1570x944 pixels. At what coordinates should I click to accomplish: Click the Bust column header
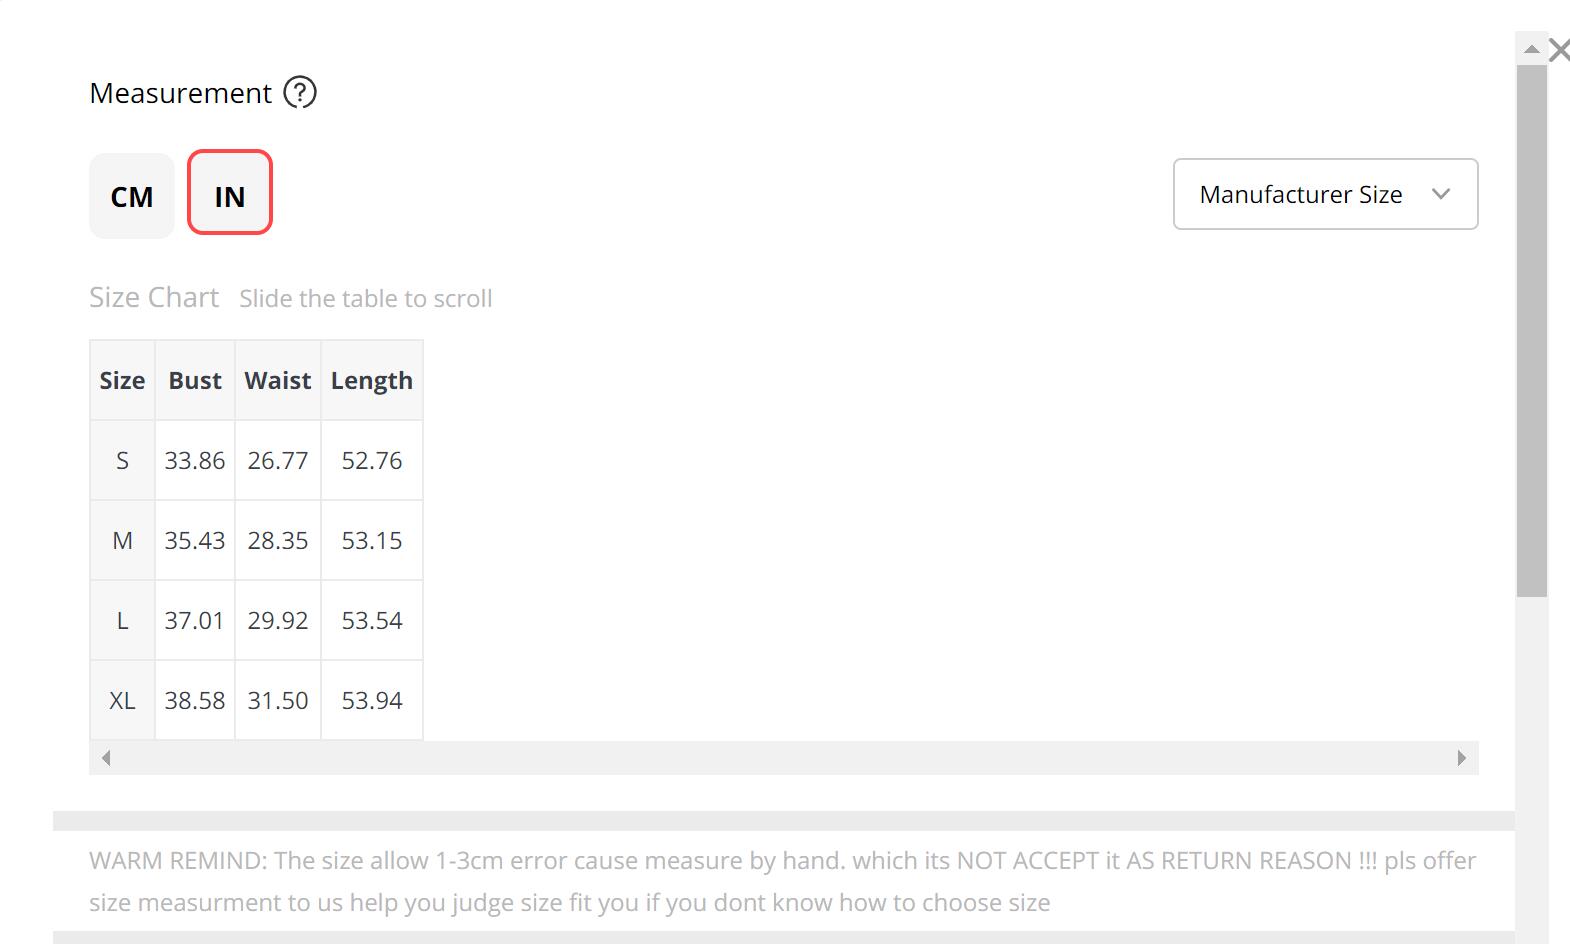pos(195,381)
